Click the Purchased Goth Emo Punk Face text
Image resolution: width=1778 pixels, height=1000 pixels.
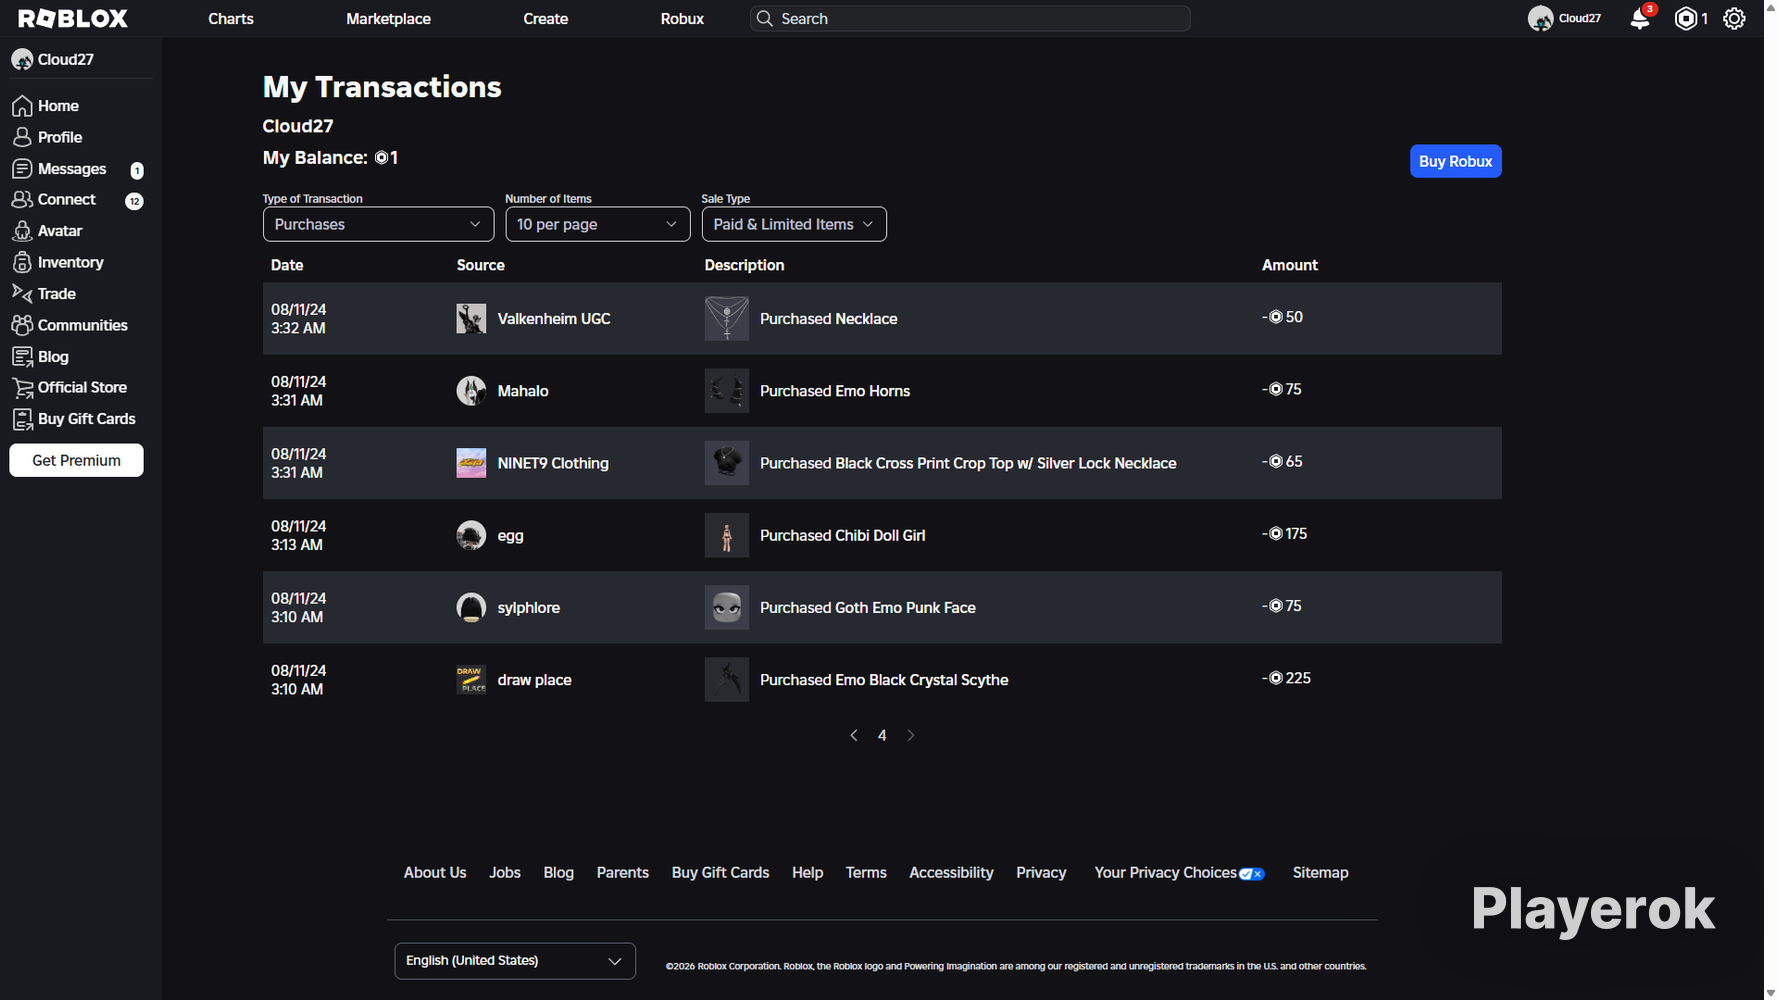click(x=868, y=608)
